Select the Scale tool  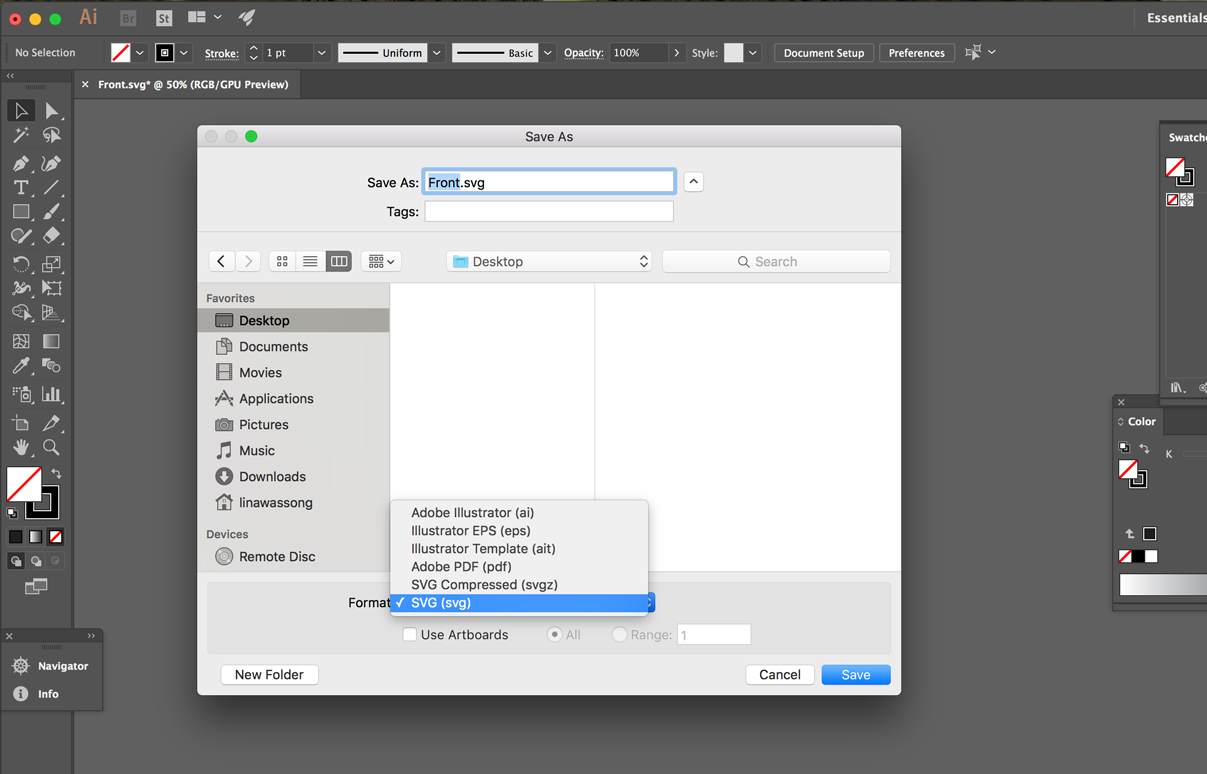pos(51,264)
